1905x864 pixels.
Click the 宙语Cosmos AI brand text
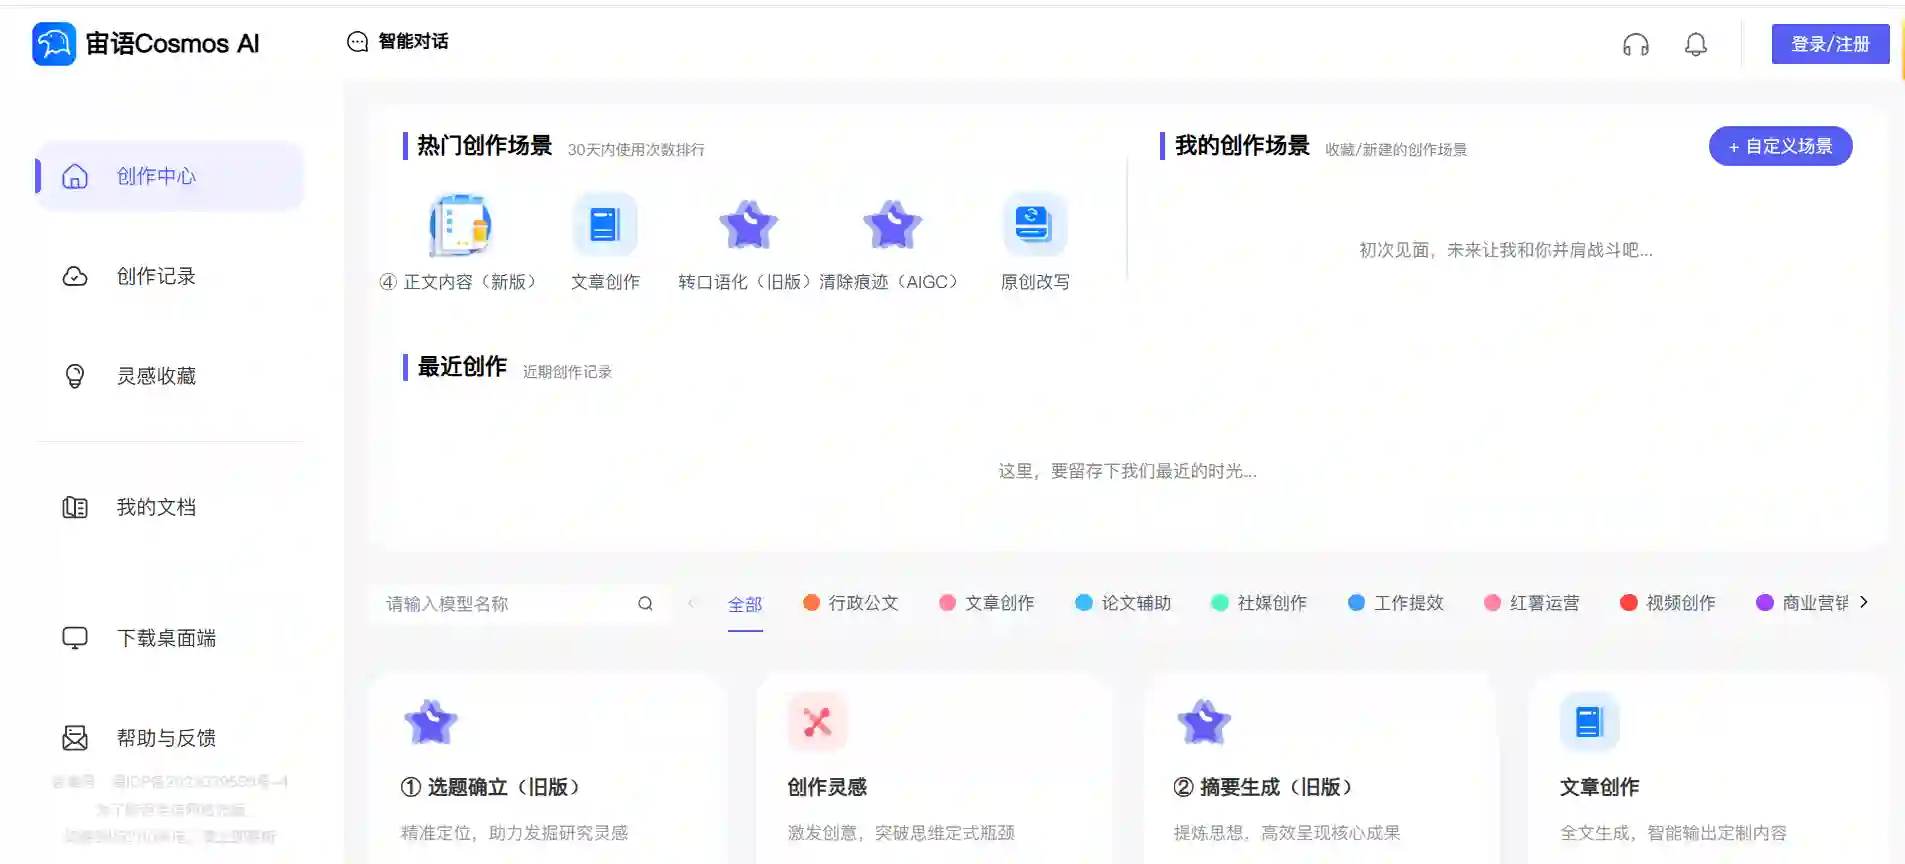[172, 44]
